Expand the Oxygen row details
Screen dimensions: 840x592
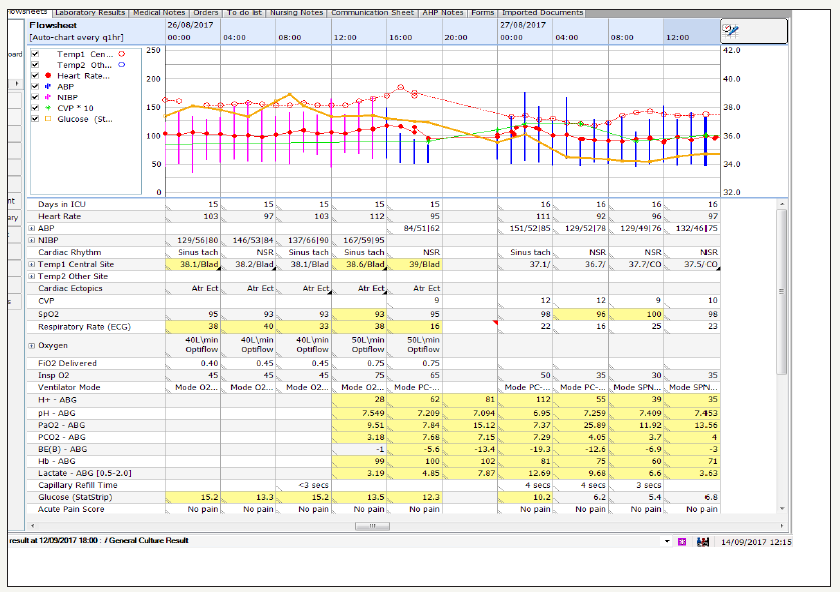32,346
